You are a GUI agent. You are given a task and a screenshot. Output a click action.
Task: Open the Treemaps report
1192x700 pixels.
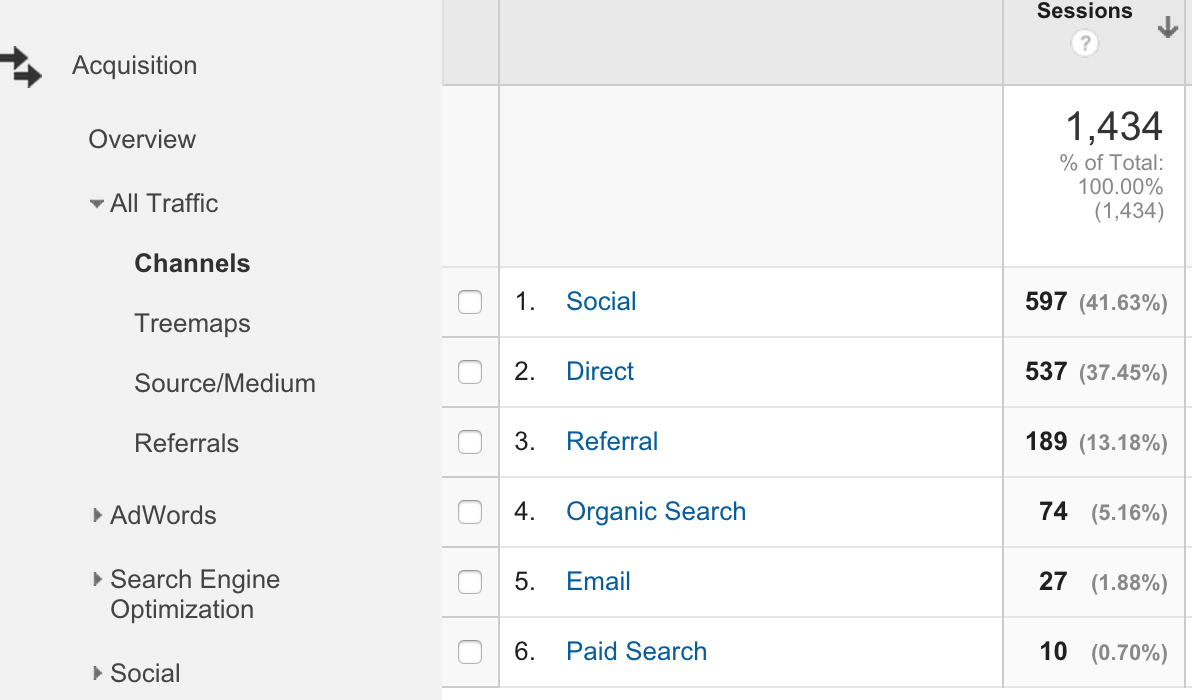point(192,323)
